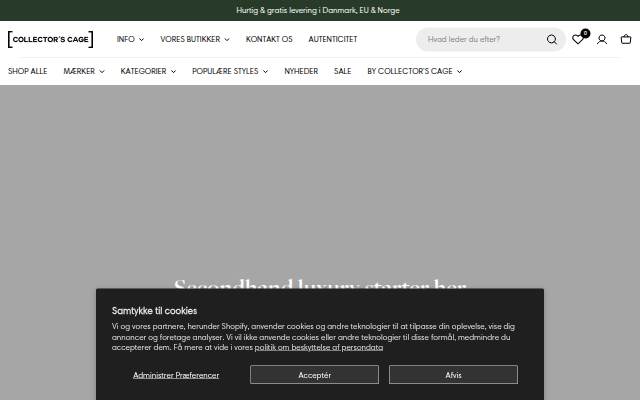Screen dimensions: 640x400
Task: Expand the POPULÆRE STYLES dropdown
Action: point(230,71)
